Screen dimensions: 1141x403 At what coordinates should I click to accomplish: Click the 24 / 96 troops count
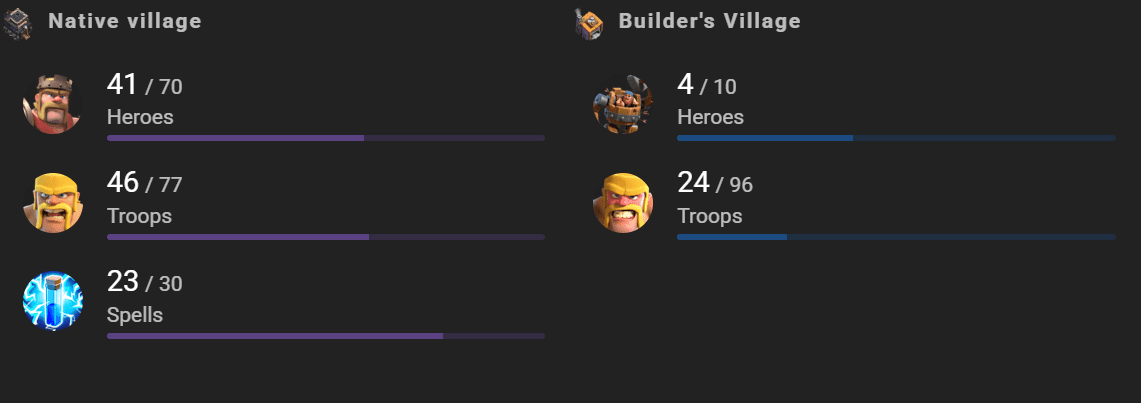point(714,184)
